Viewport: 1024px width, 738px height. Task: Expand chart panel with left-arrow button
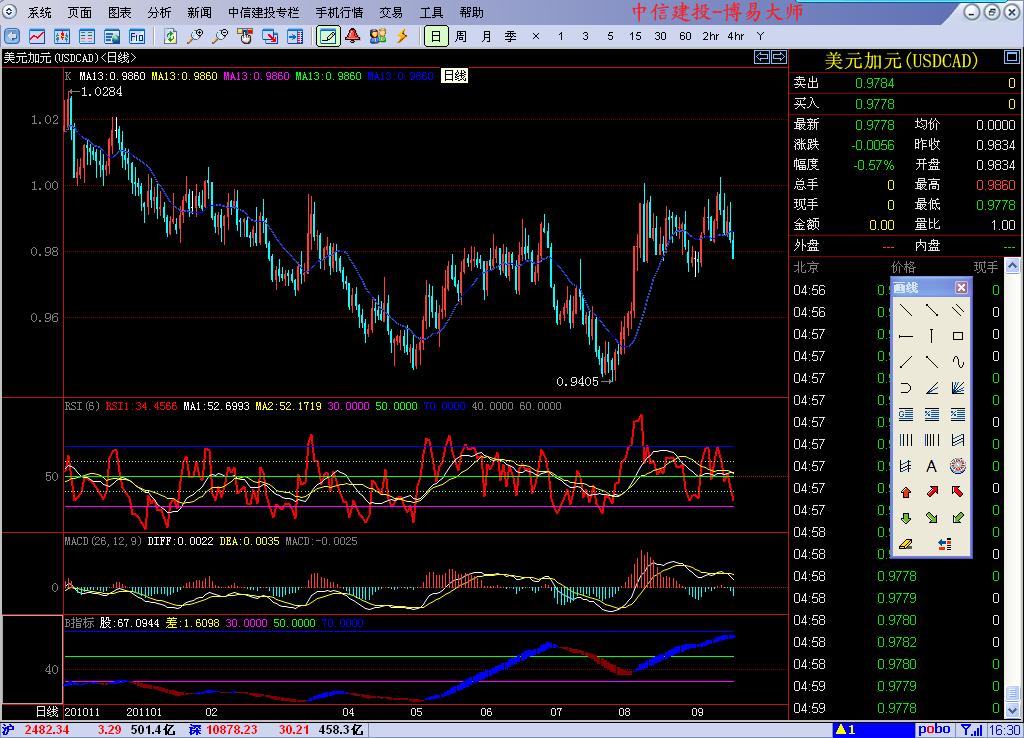[x=761, y=58]
